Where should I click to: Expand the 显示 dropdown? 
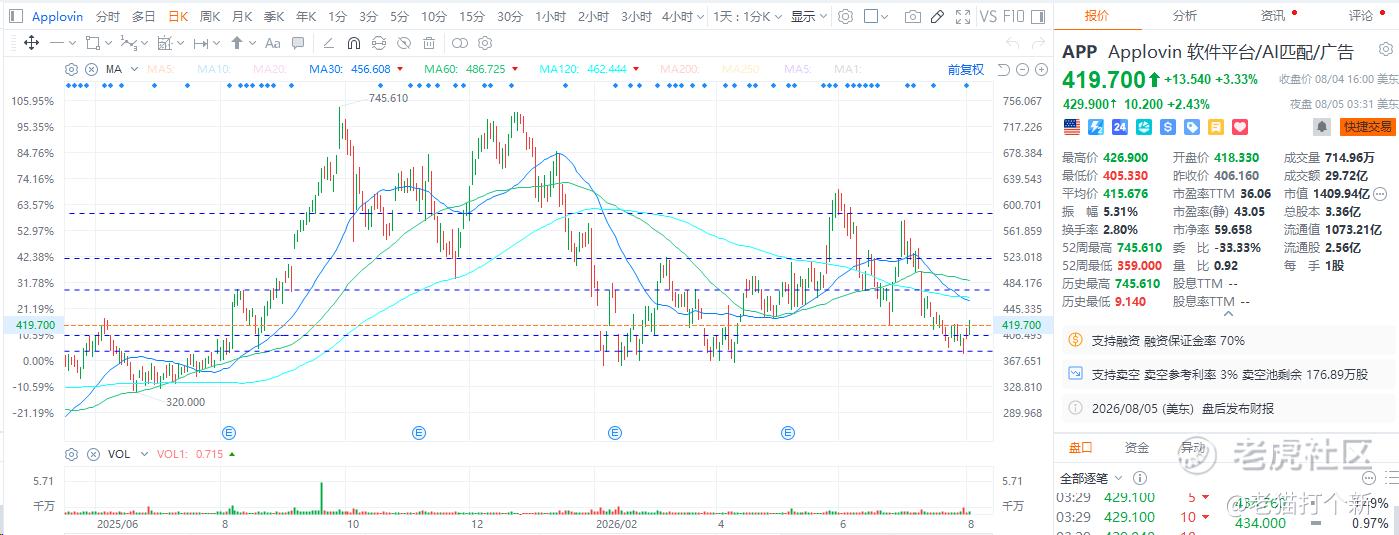809,17
